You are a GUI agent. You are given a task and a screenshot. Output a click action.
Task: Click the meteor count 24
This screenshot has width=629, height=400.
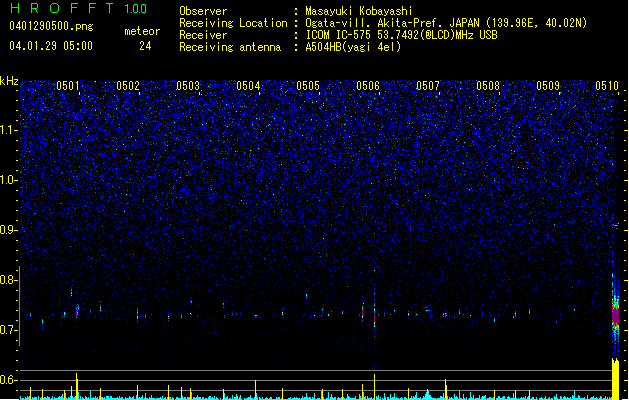(145, 46)
